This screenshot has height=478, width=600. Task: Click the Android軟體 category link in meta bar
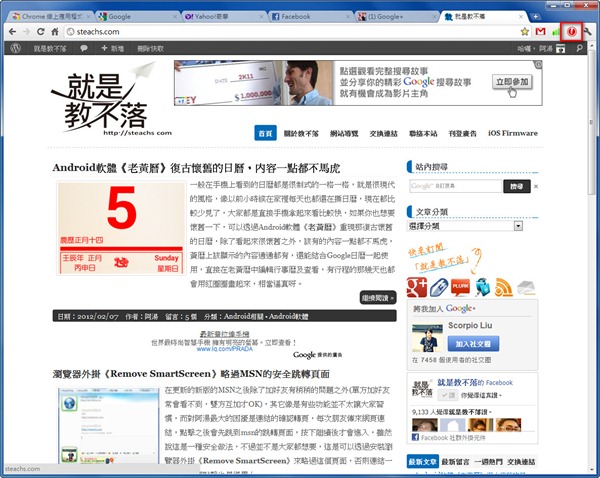click(289, 316)
